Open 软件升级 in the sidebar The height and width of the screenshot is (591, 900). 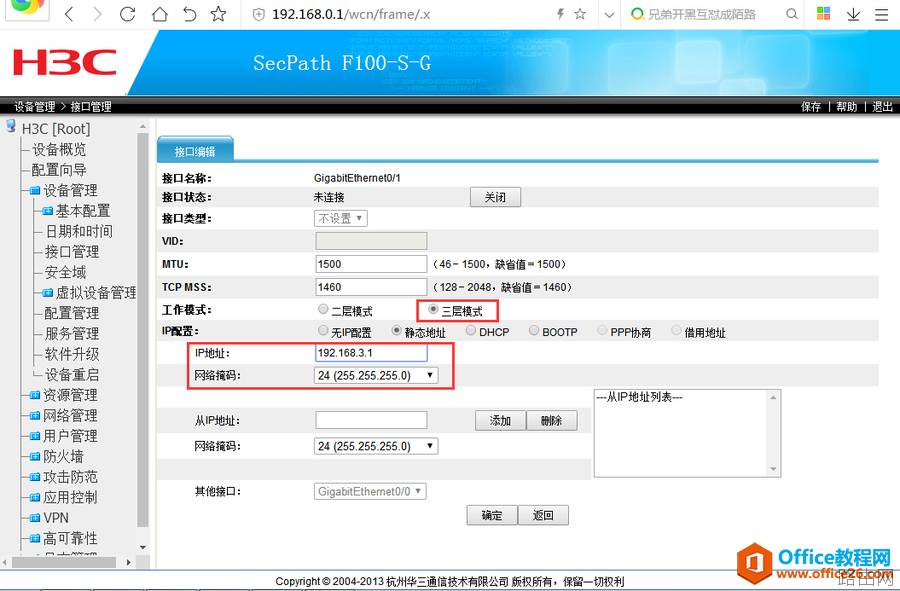[x=72, y=355]
